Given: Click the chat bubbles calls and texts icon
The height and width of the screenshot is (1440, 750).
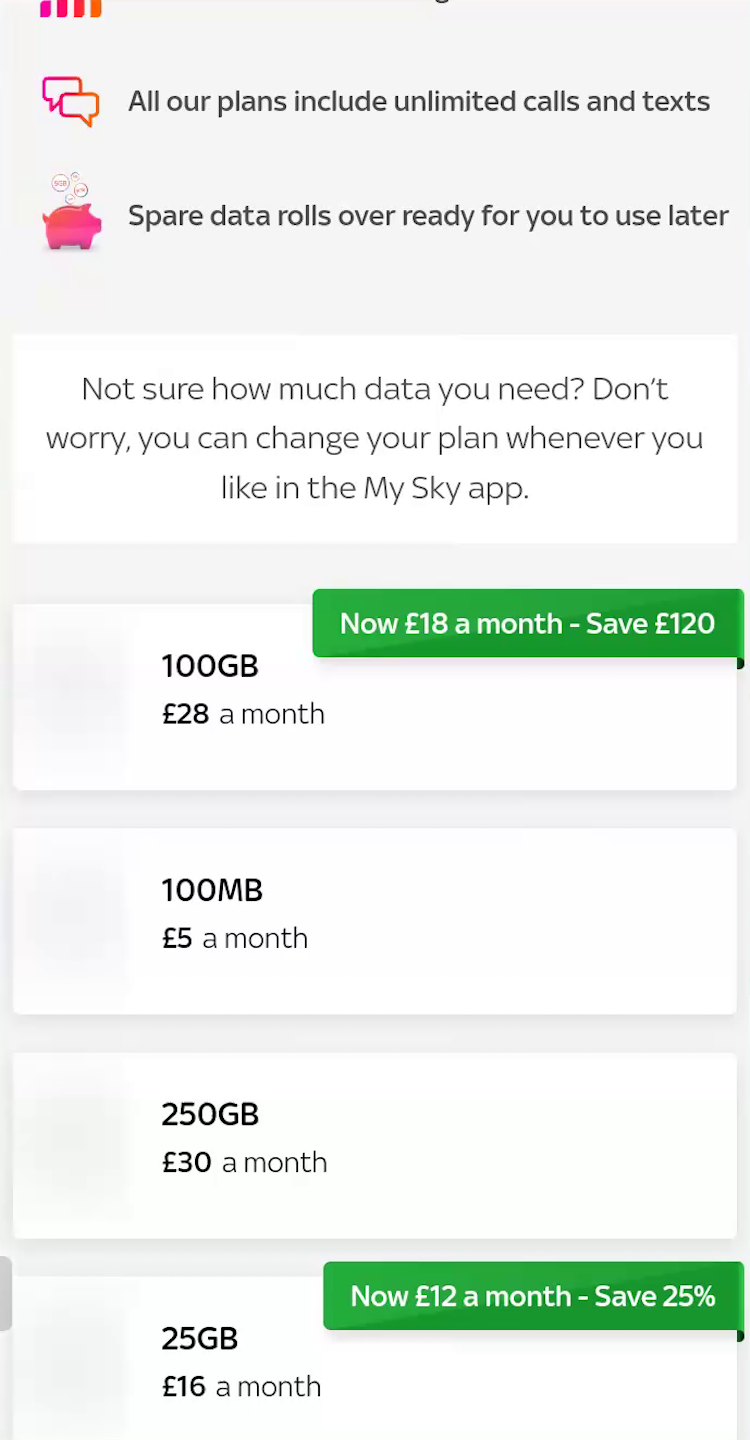Looking at the screenshot, I should pos(70,101).
